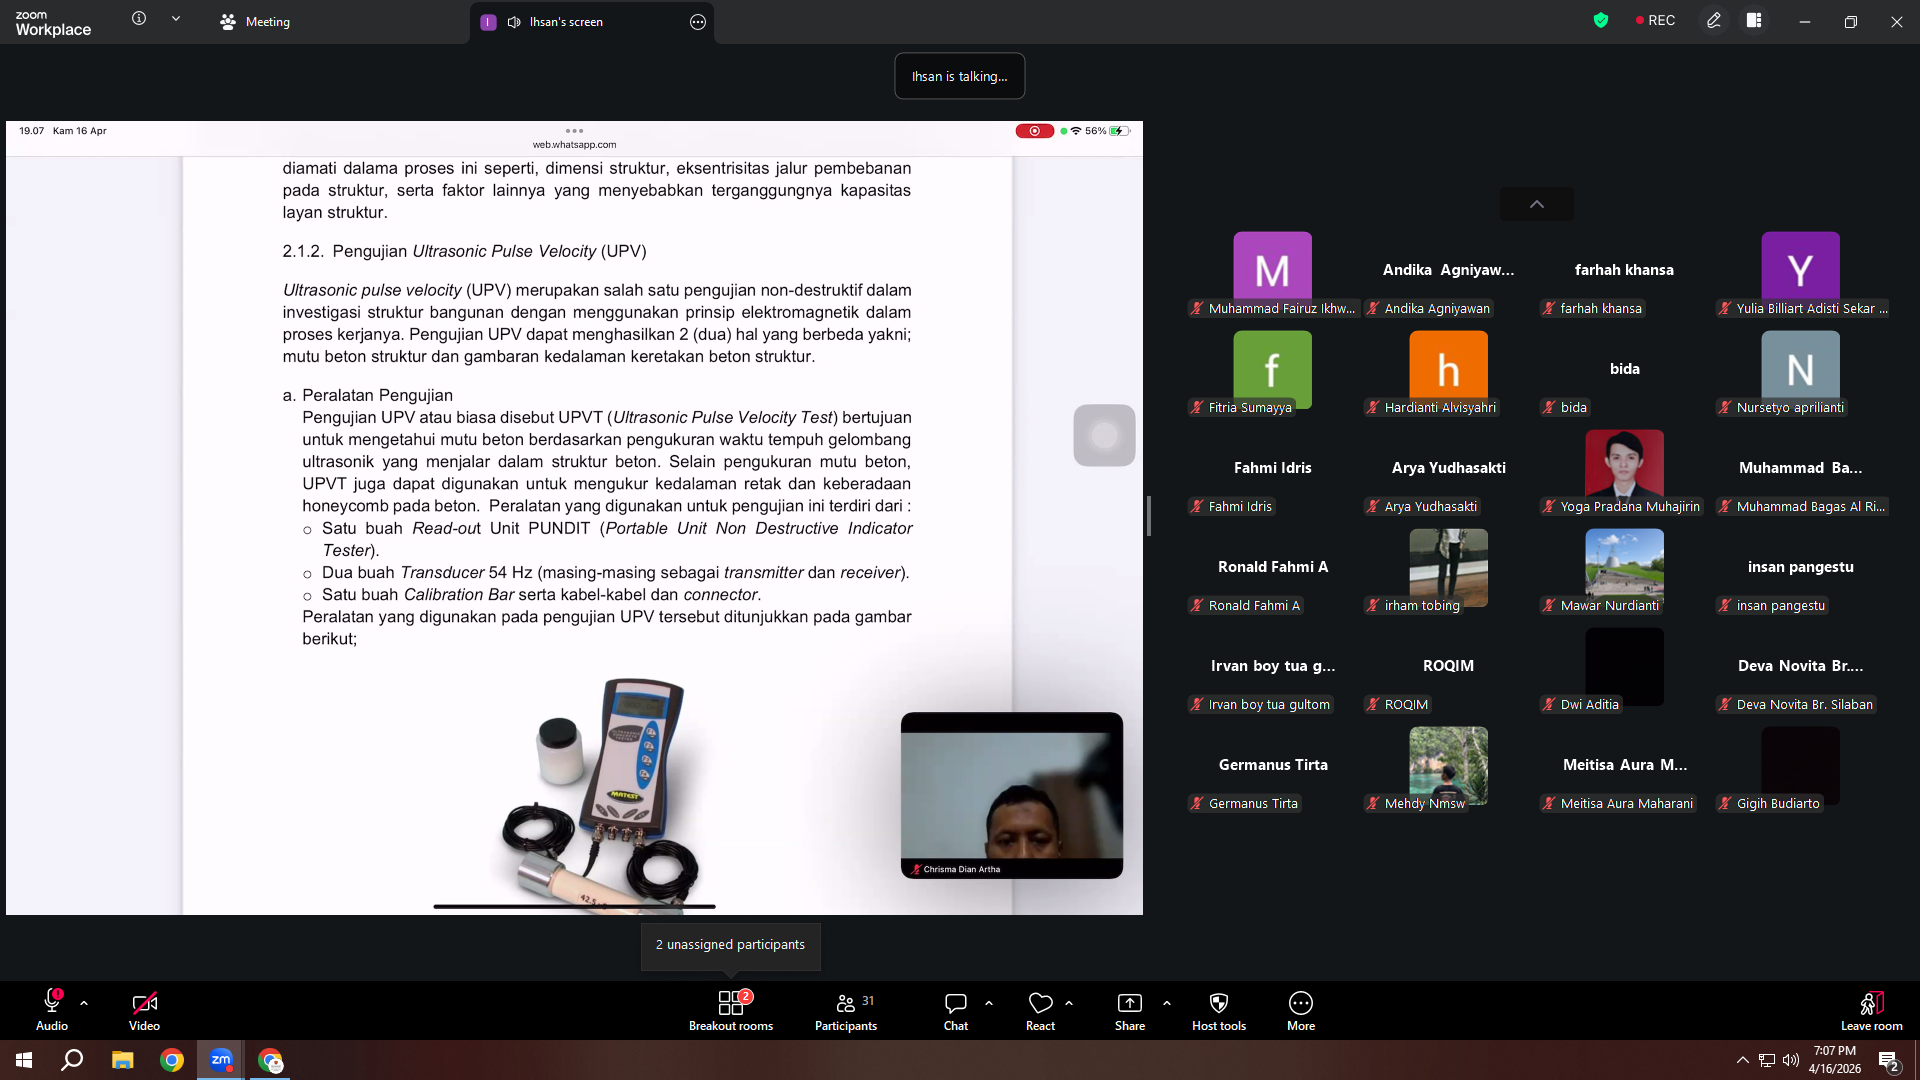Click the Zoom taskbar icon
The width and height of the screenshot is (1920, 1080).
tap(221, 1060)
